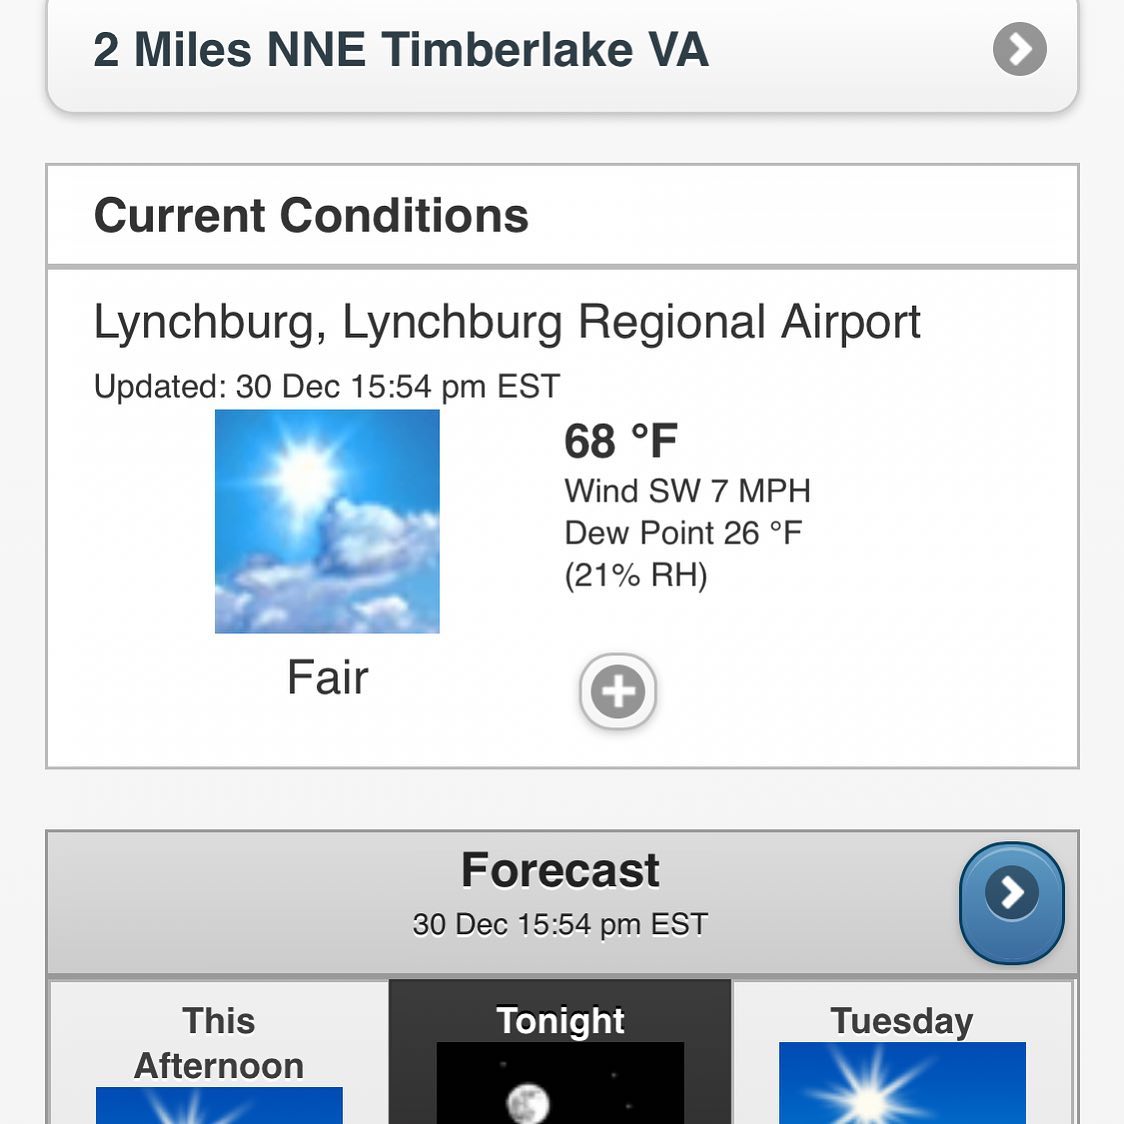Image resolution: width=1124 pixels, height=1124 pixels.
Task: Click the Fair condition label
Action: 328,677
